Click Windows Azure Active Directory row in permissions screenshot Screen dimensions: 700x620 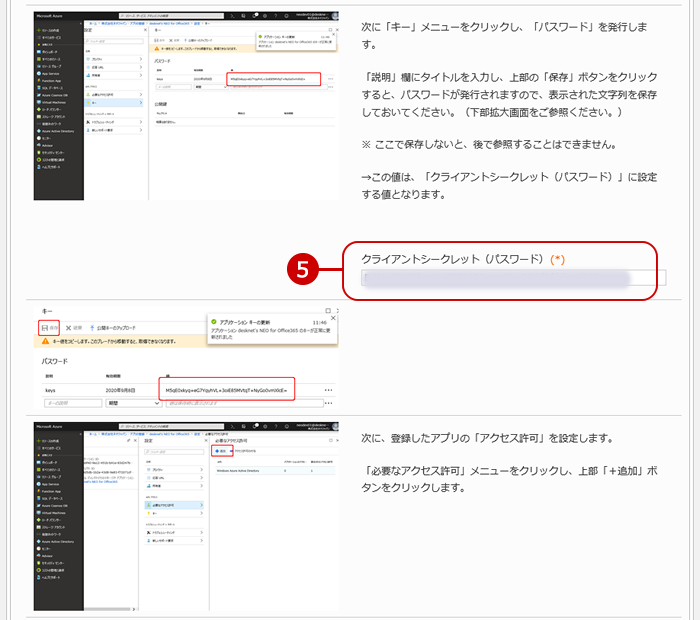[275, 470]
